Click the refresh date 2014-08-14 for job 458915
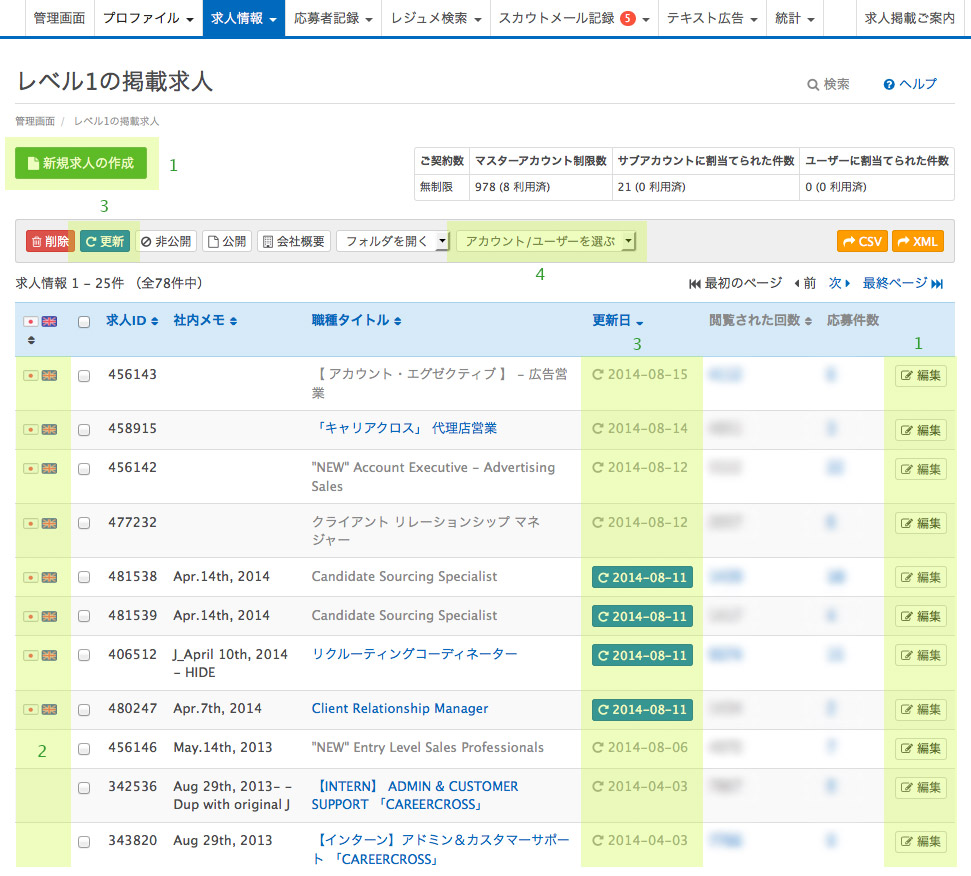The image size is (971, 876). coord(640,428)
